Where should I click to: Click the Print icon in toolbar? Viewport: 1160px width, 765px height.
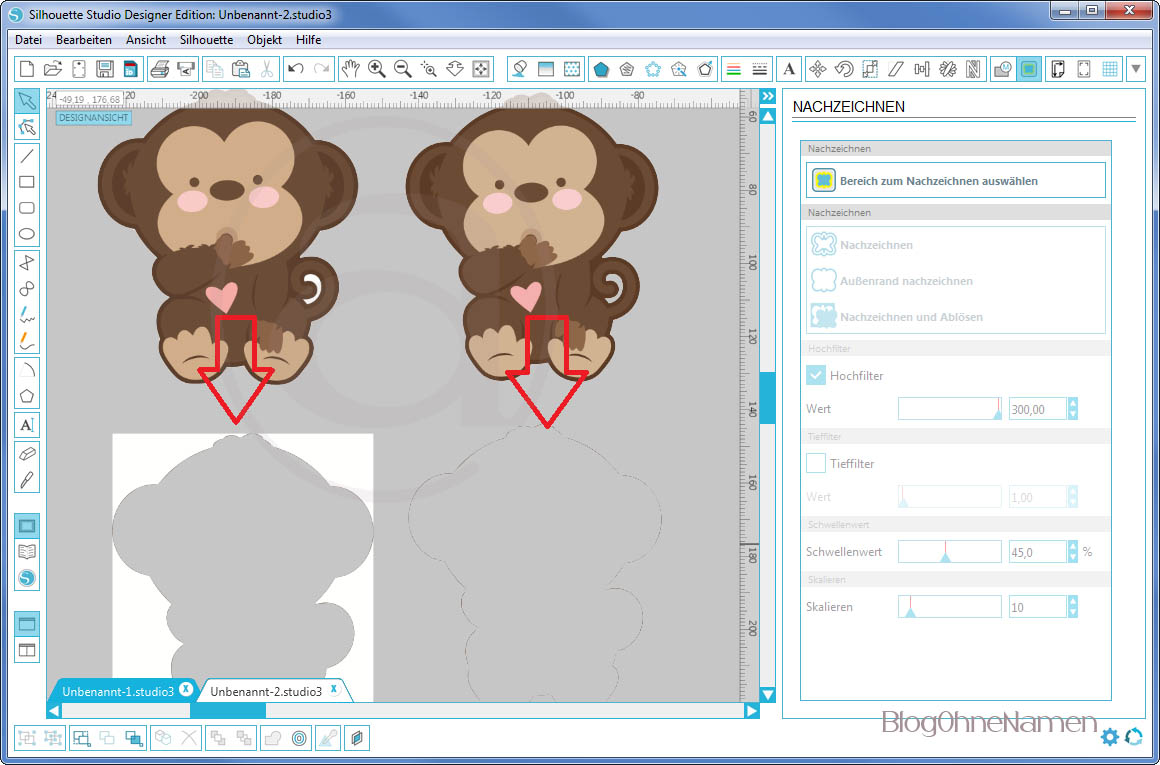159,69
